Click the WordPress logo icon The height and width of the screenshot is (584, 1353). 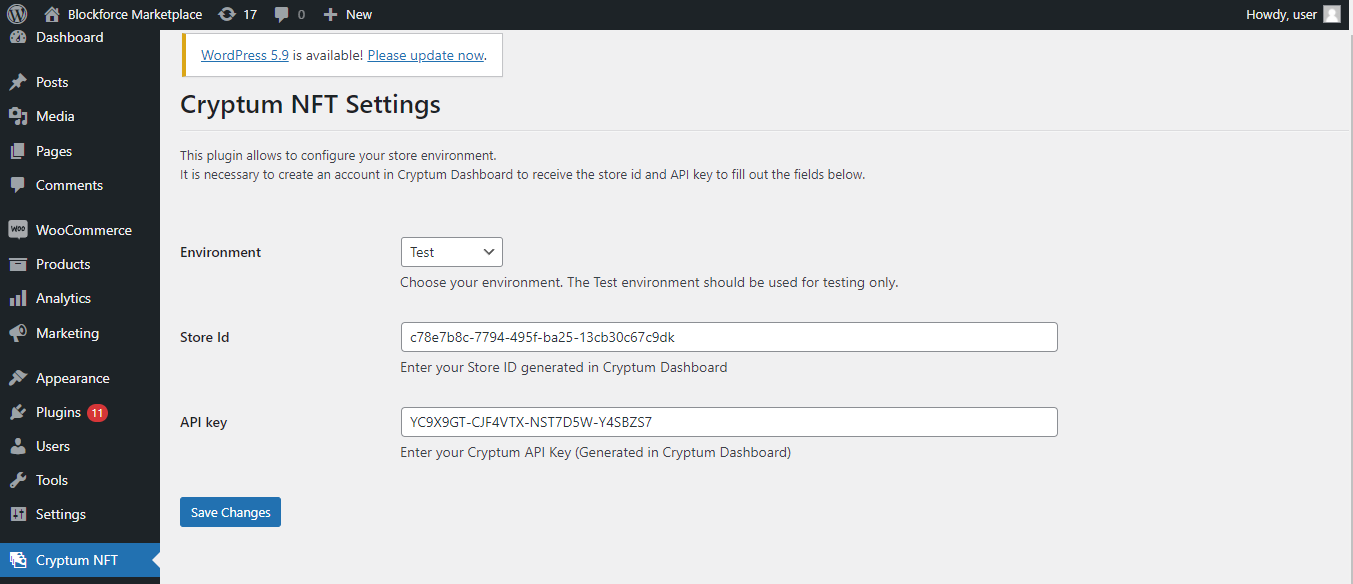click(17, 14)
